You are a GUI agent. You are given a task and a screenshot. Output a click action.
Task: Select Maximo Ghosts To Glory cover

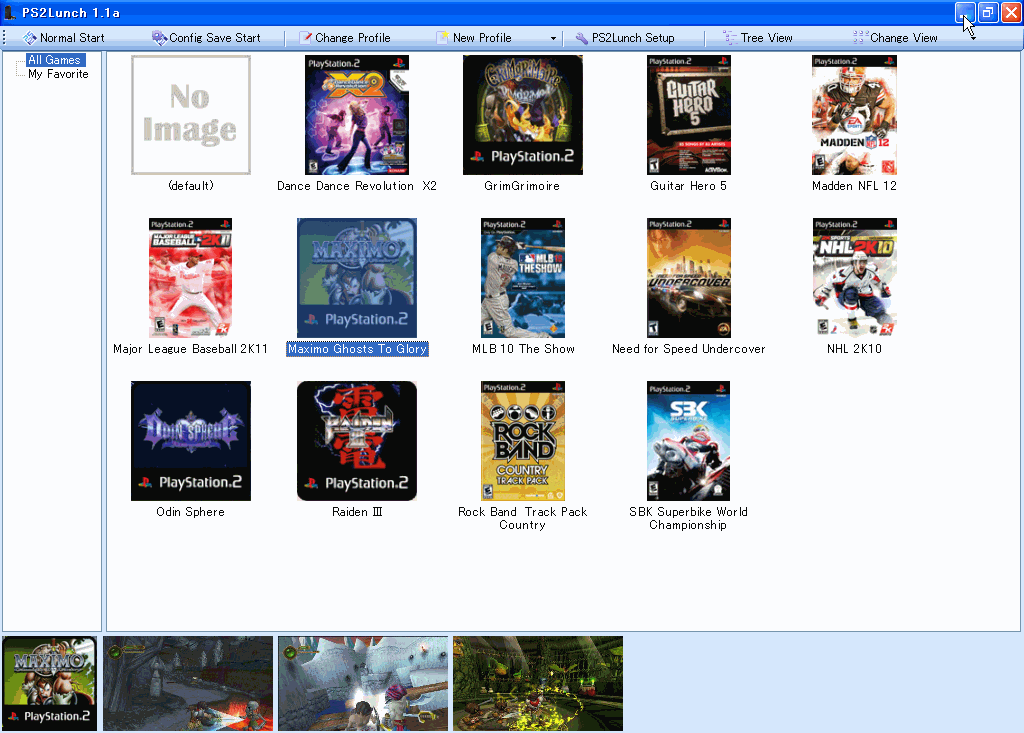[x=357, y=278]
